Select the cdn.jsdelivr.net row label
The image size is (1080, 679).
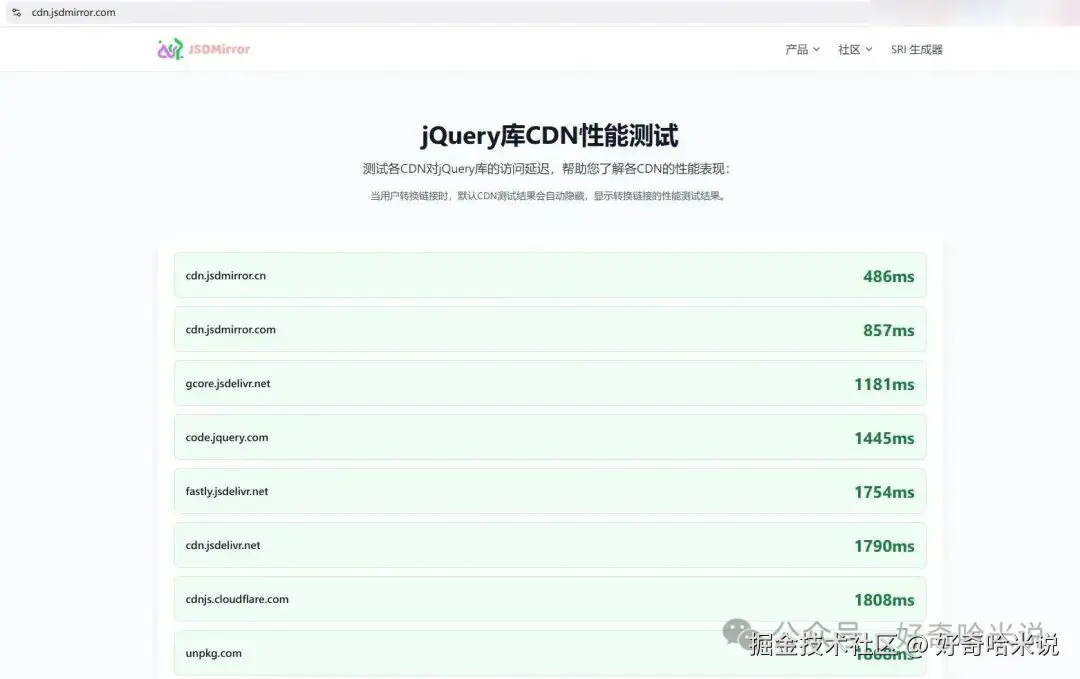[x=222, y=545]
